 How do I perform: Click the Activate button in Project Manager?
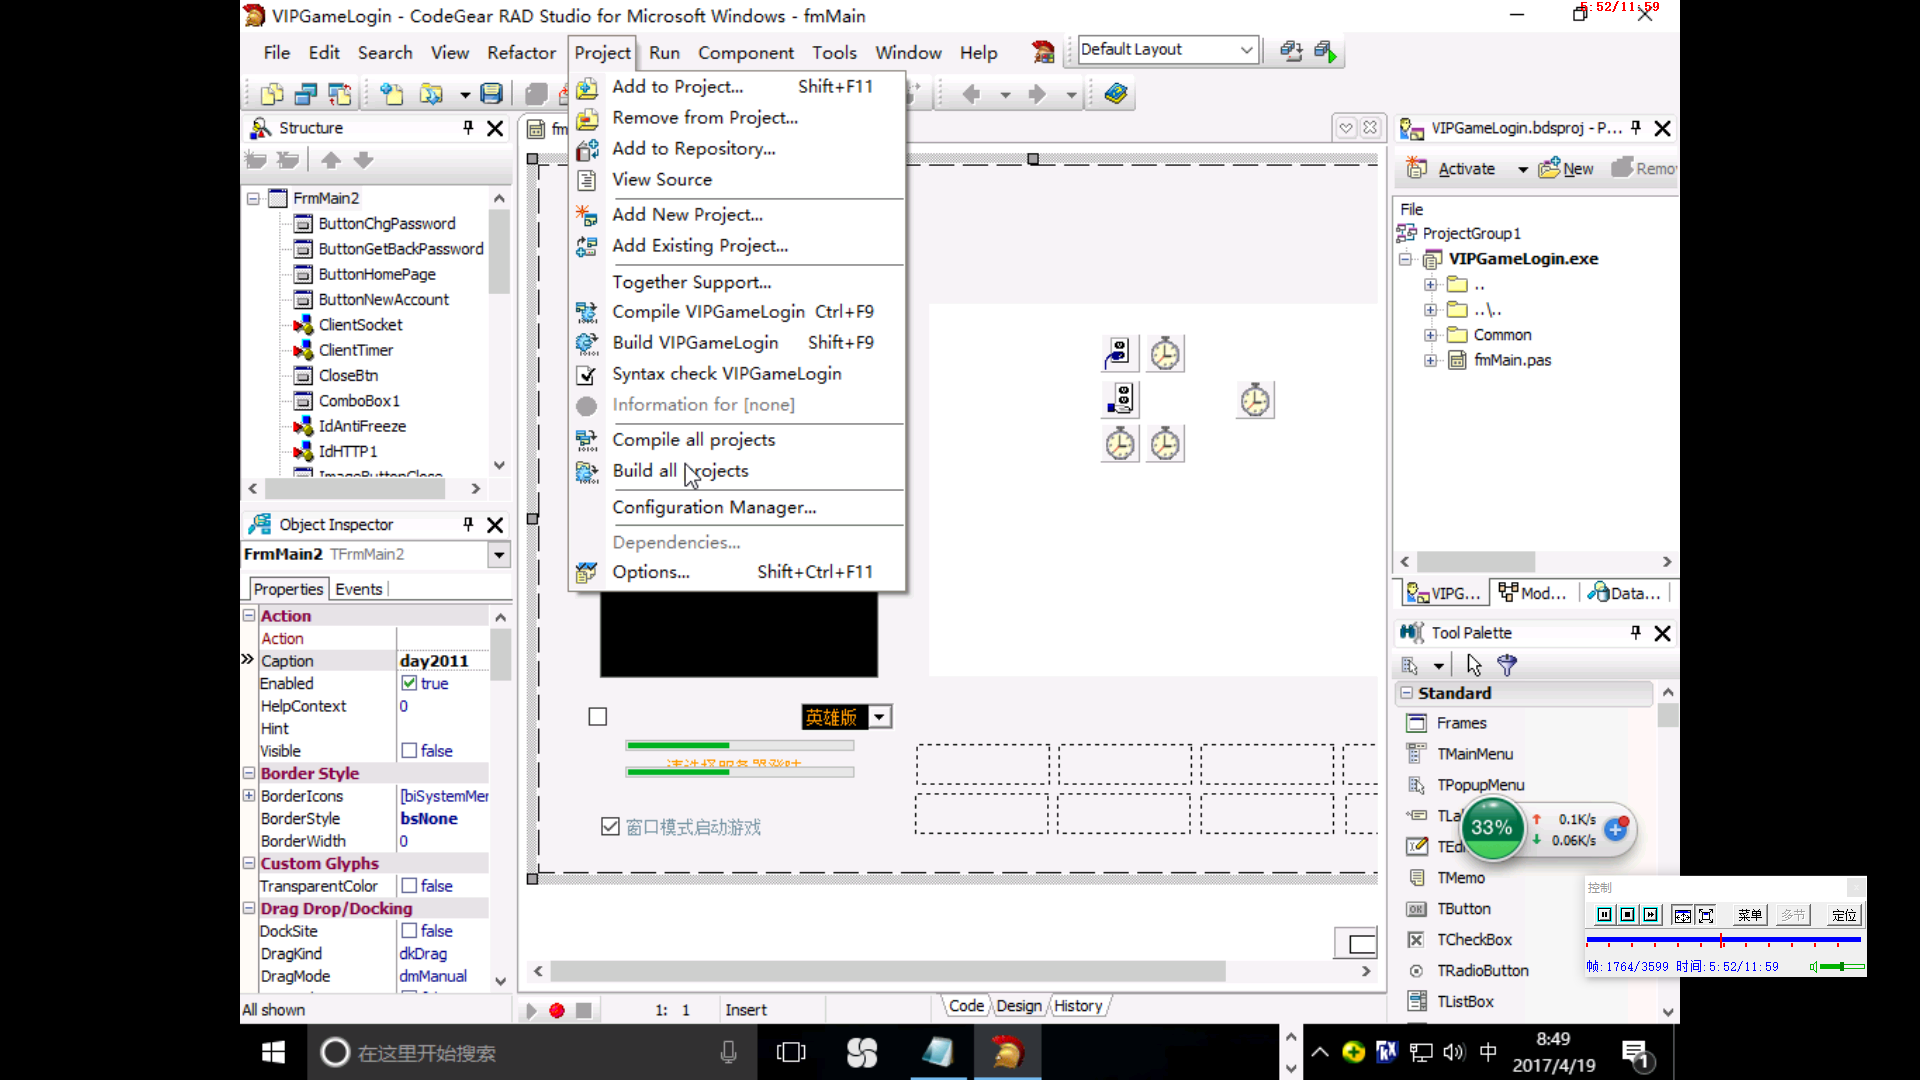tap(1452, 168)
